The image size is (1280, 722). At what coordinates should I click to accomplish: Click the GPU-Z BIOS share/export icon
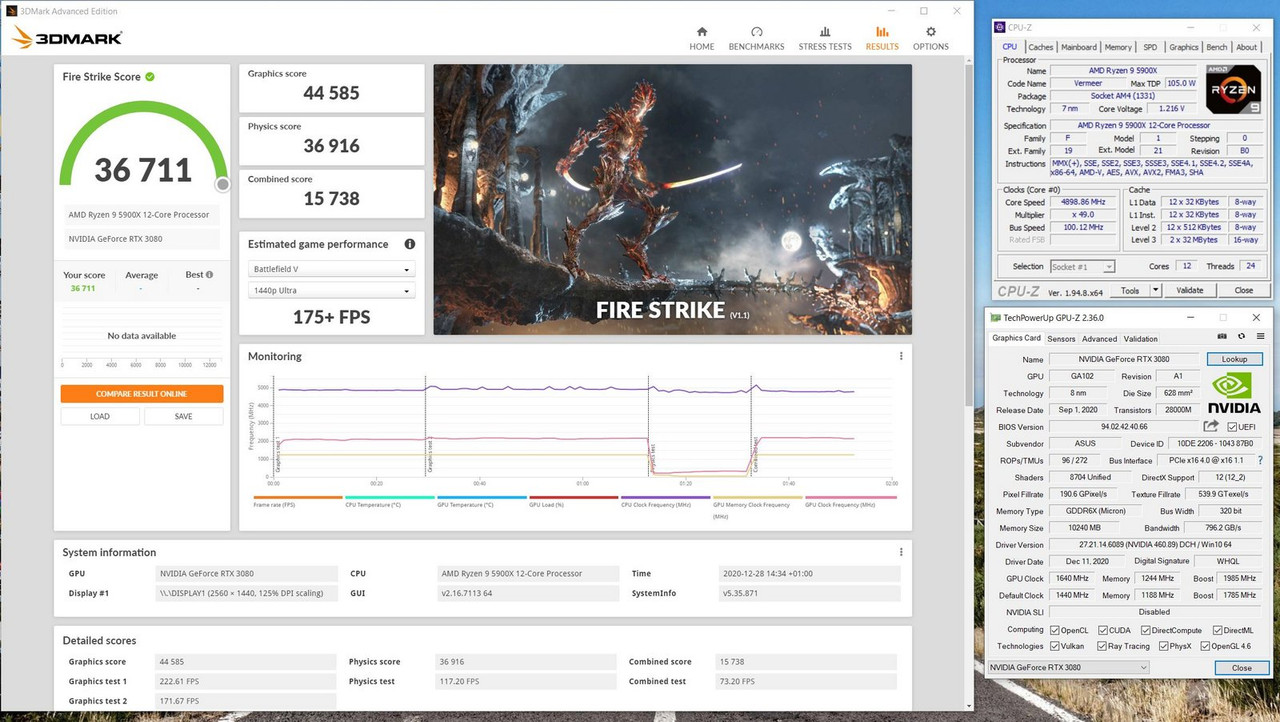pyautogui.click(x=1211, y=426)
